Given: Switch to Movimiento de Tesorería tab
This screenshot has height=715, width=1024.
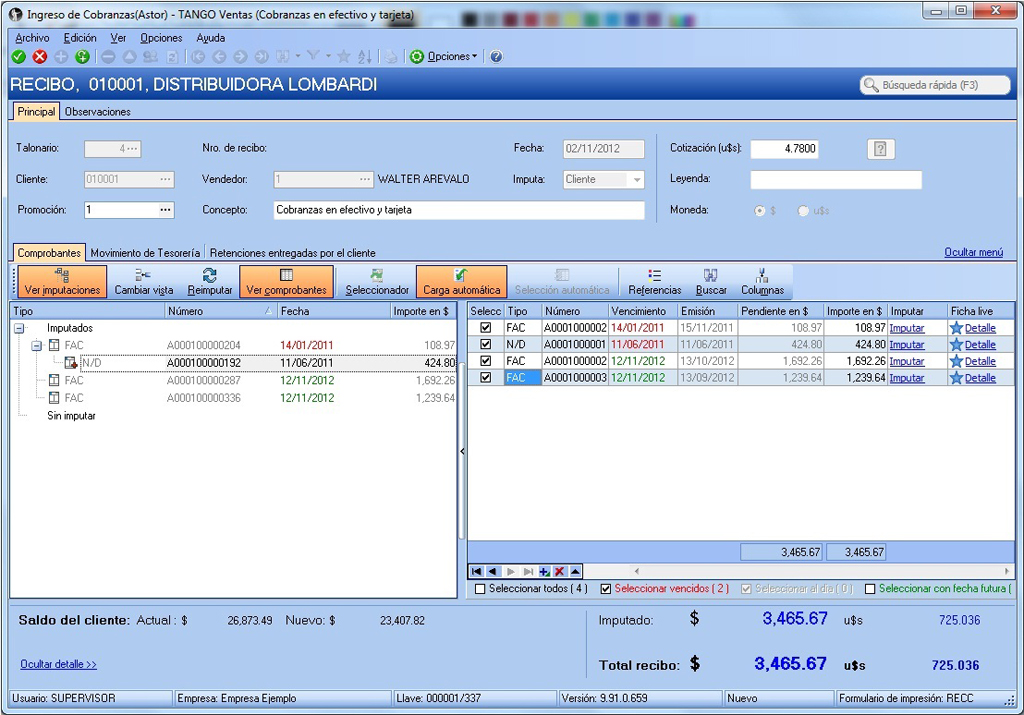Looking at the screenshot, I should [x=145, y=253].
